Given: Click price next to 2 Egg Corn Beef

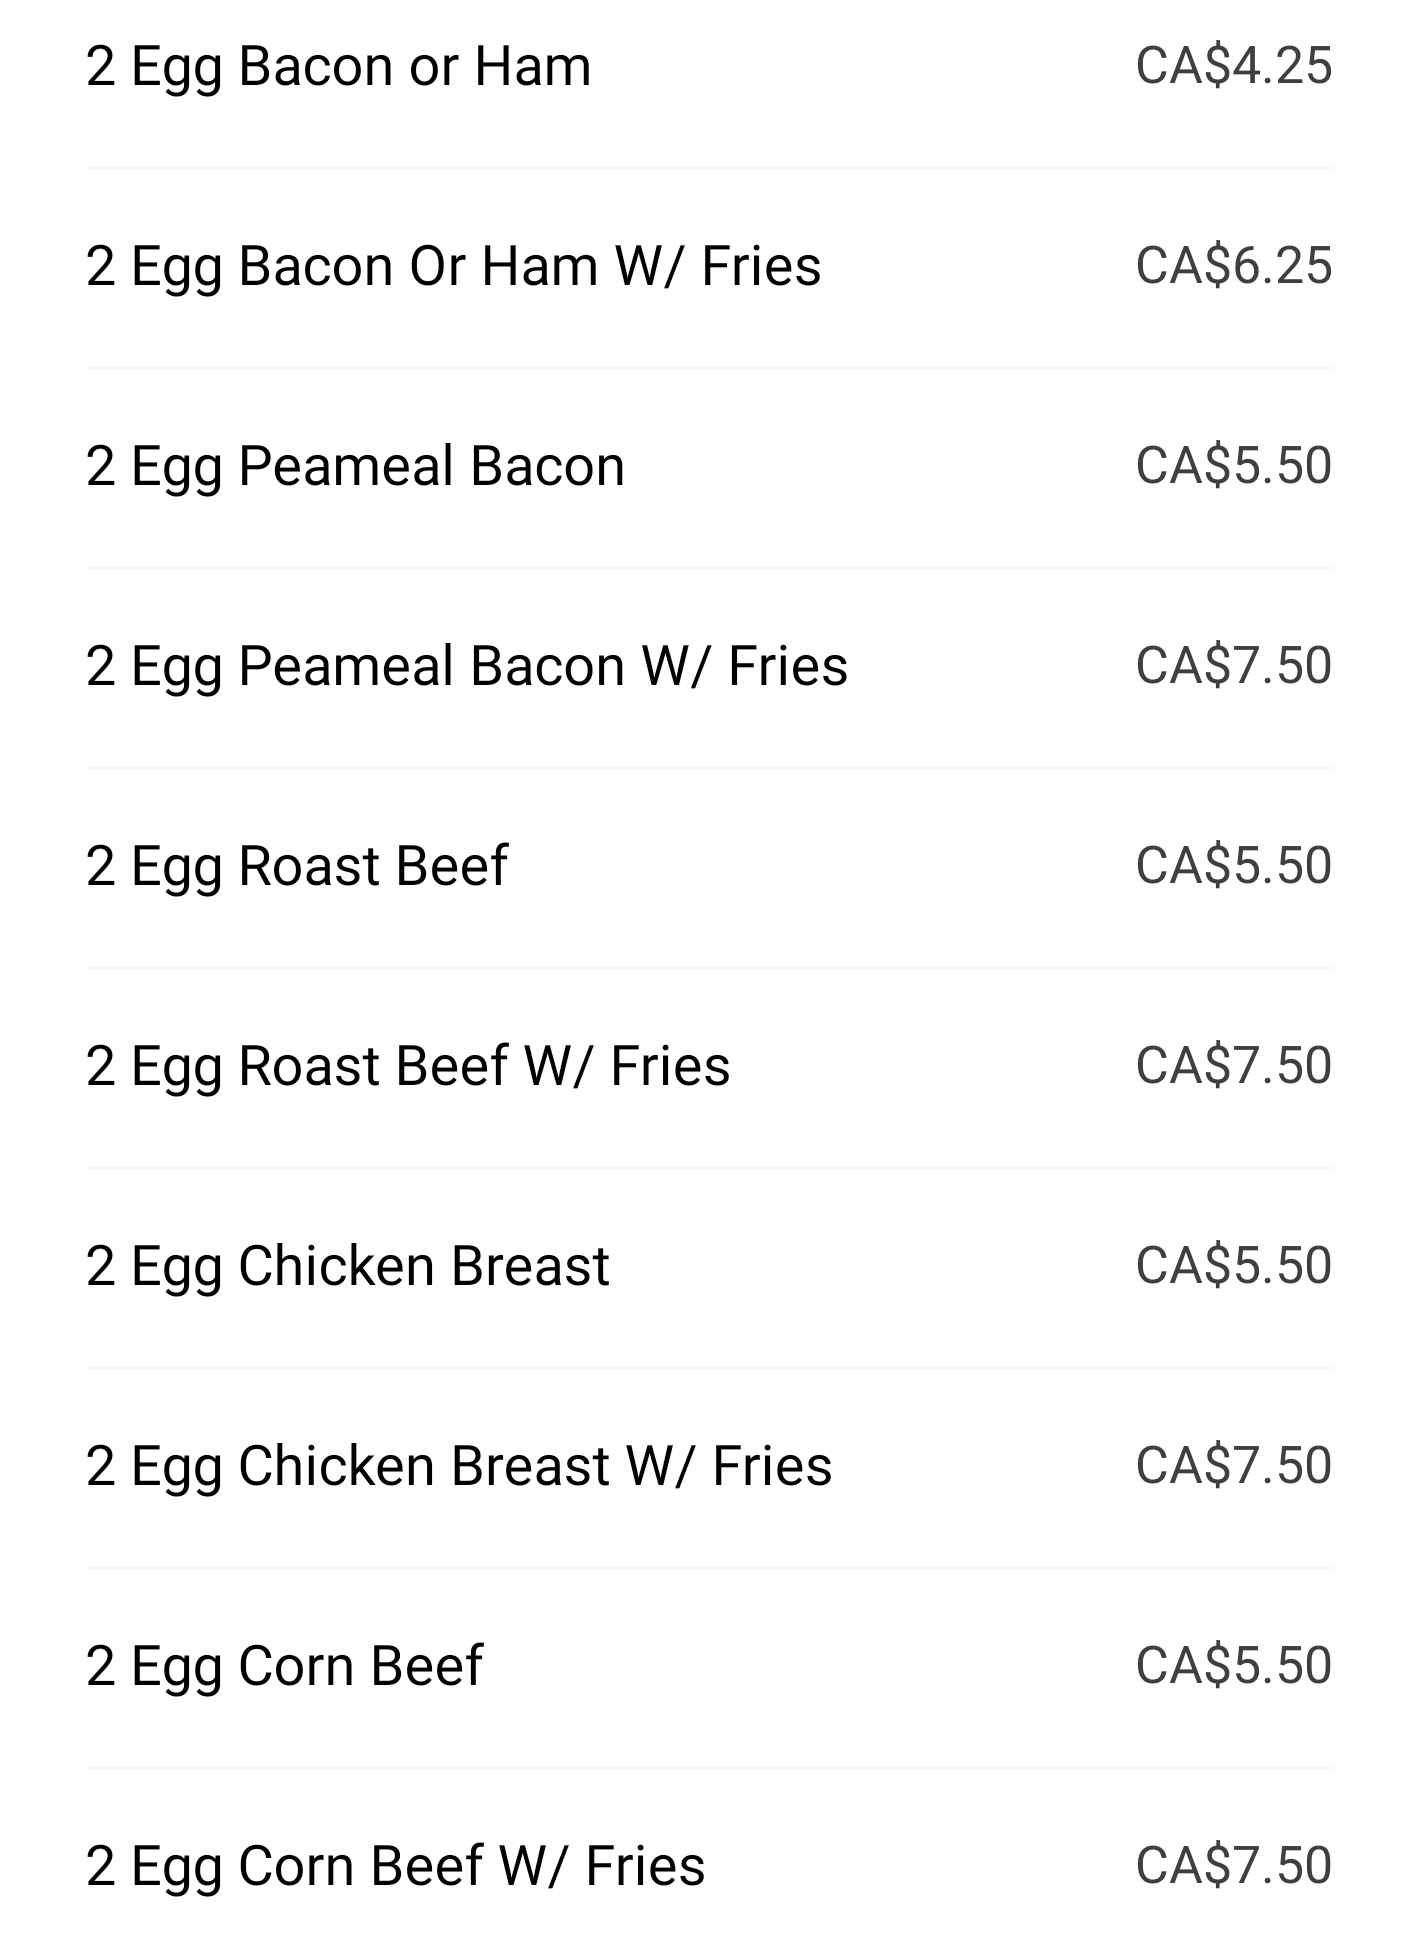Looking at the screenshot, I should 1233,1667.
